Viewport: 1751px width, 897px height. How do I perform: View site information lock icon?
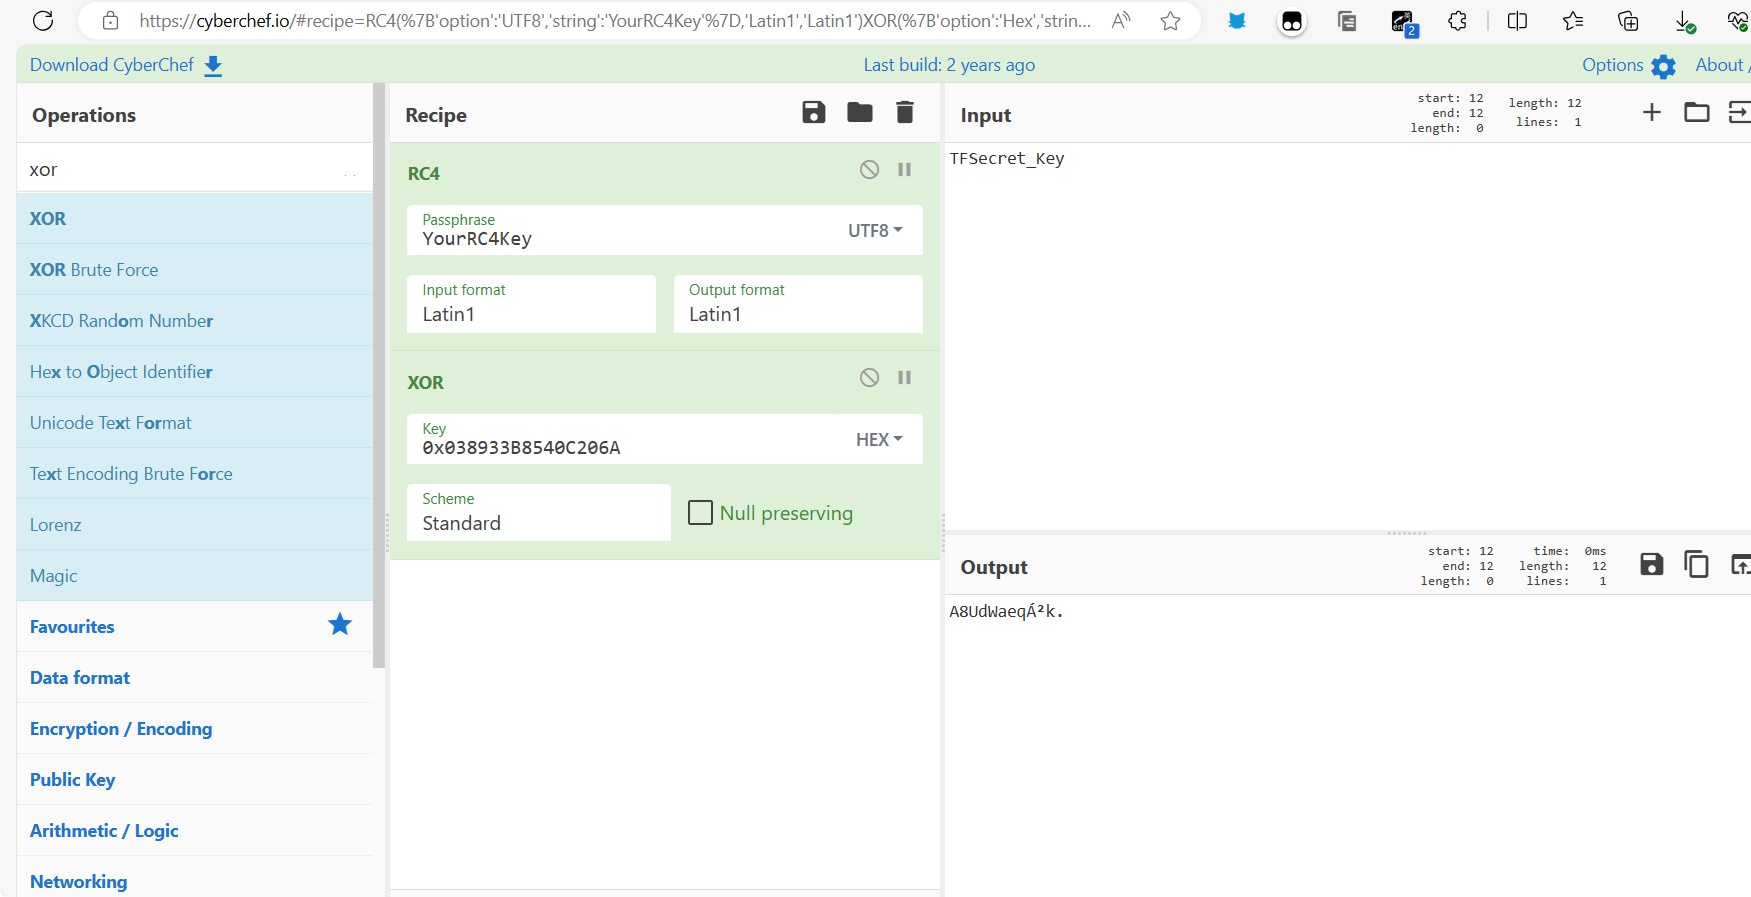click(x=111, y=20)
